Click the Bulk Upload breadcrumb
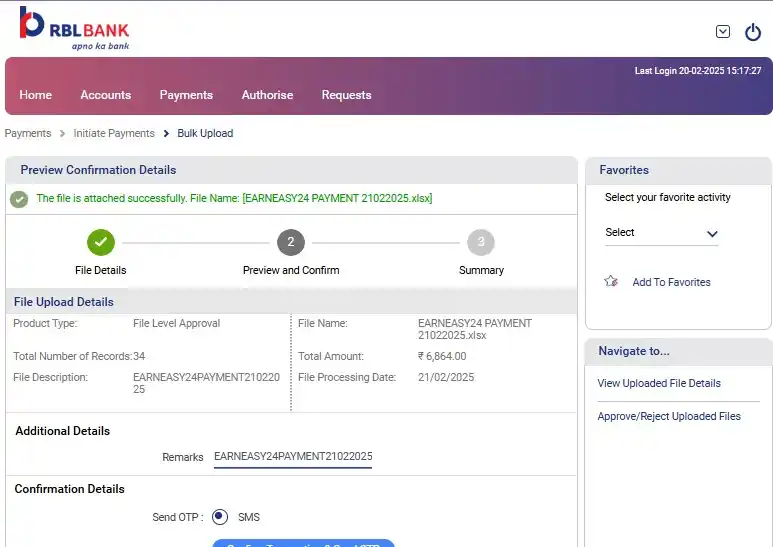This screenshot has width=773, height=547. point(205,134)
